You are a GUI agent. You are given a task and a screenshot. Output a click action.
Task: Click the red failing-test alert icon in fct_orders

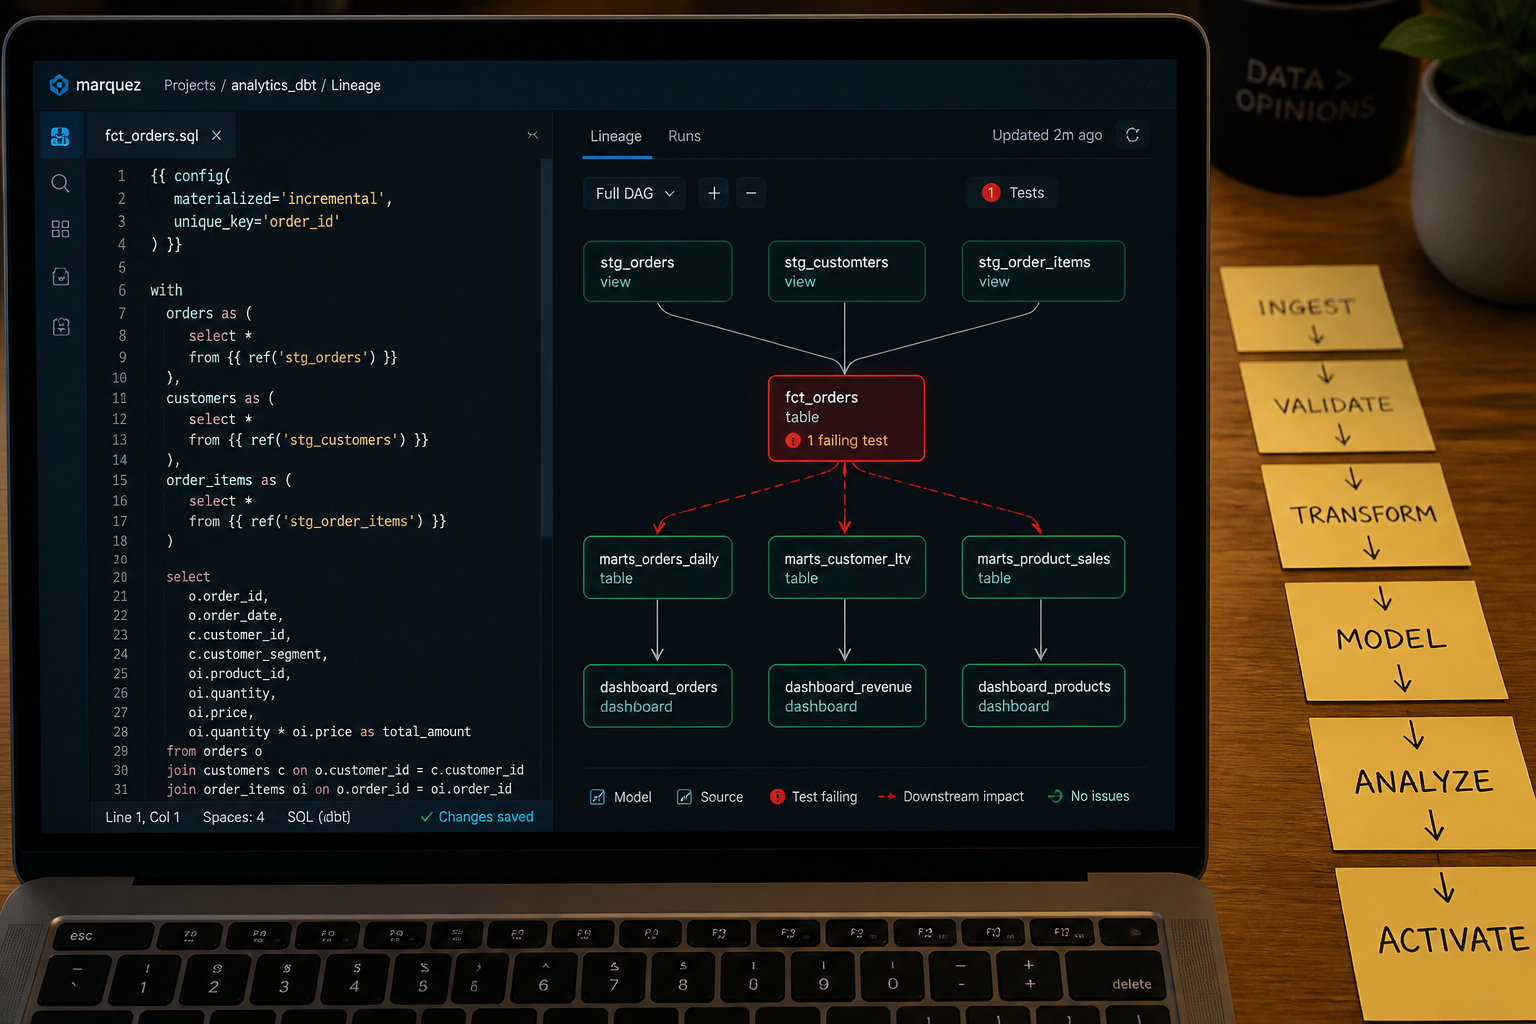tap(793, 441)
